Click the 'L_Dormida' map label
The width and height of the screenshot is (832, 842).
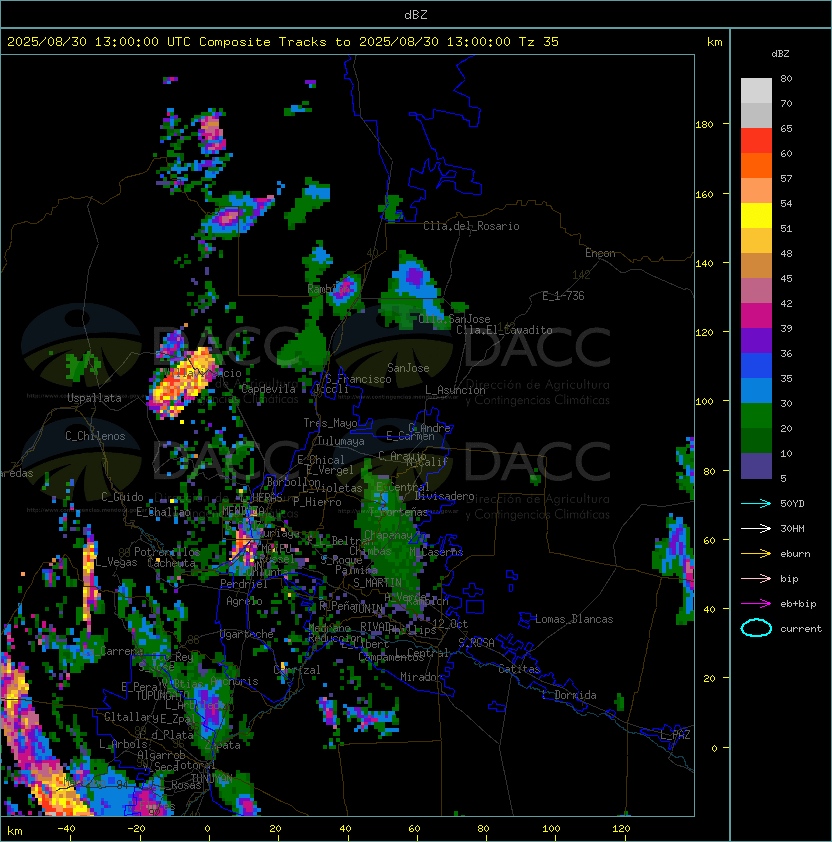[x=569, y=695]
